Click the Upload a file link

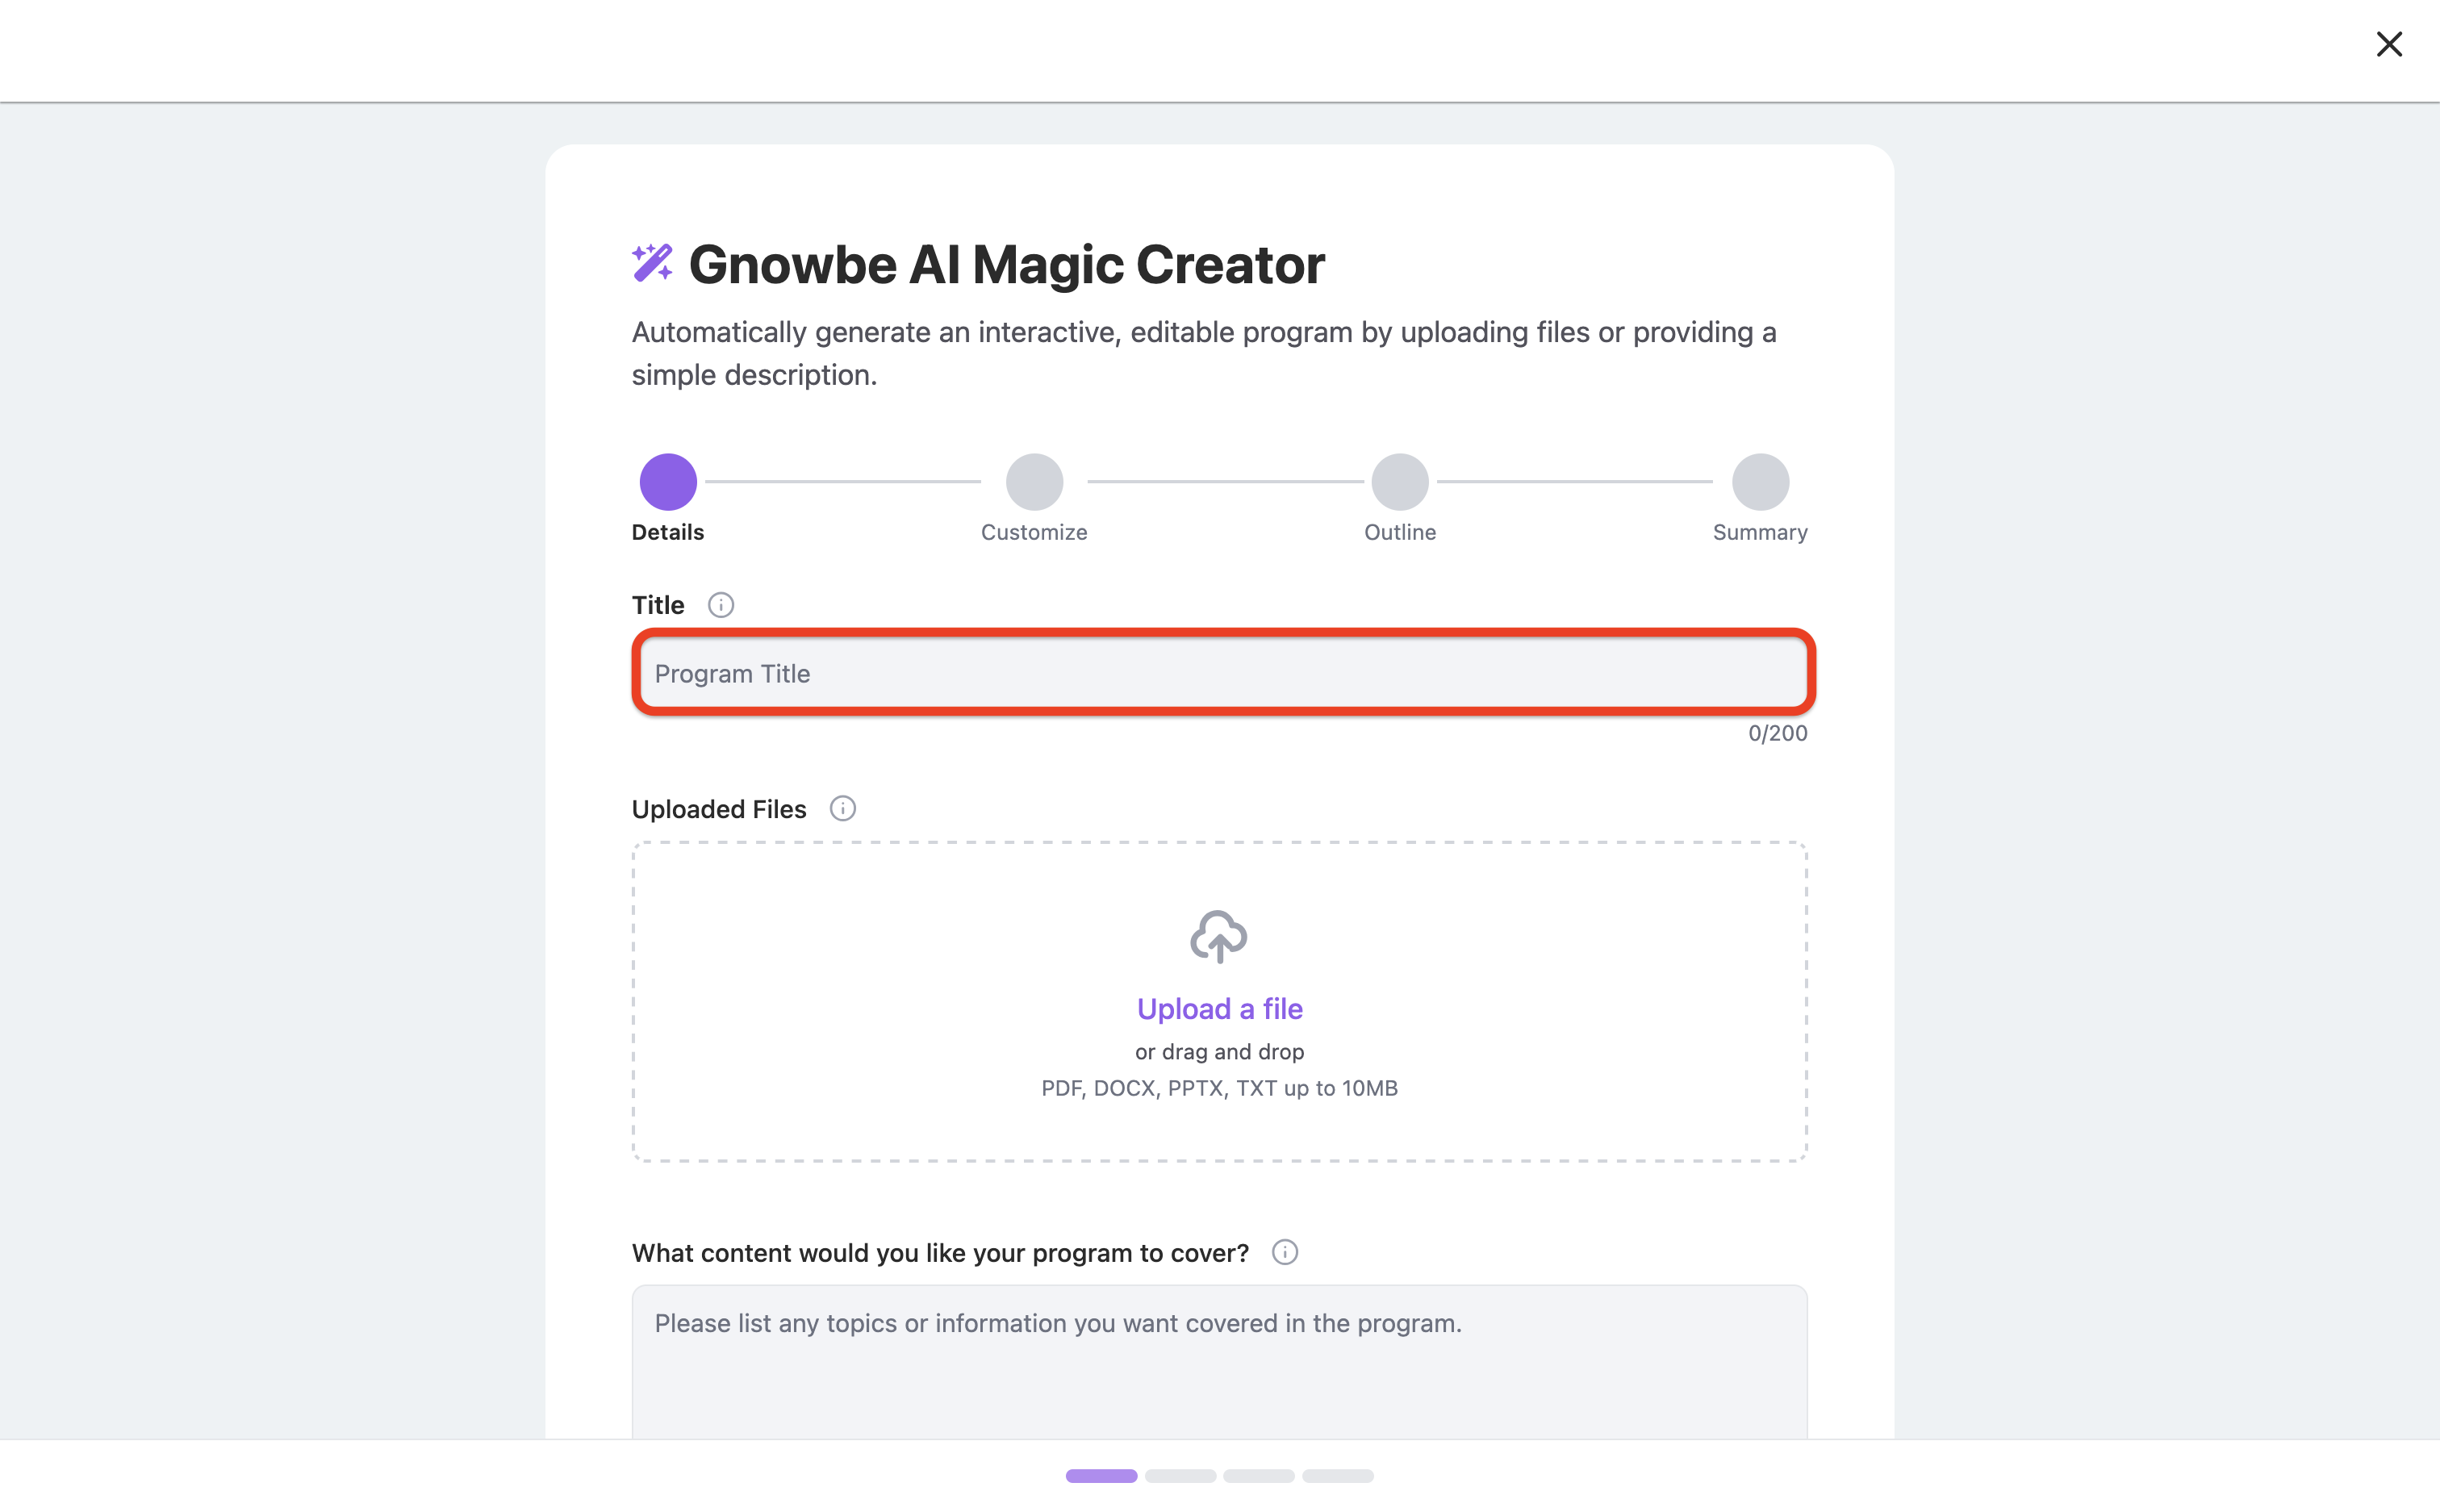[1219, 1008]
